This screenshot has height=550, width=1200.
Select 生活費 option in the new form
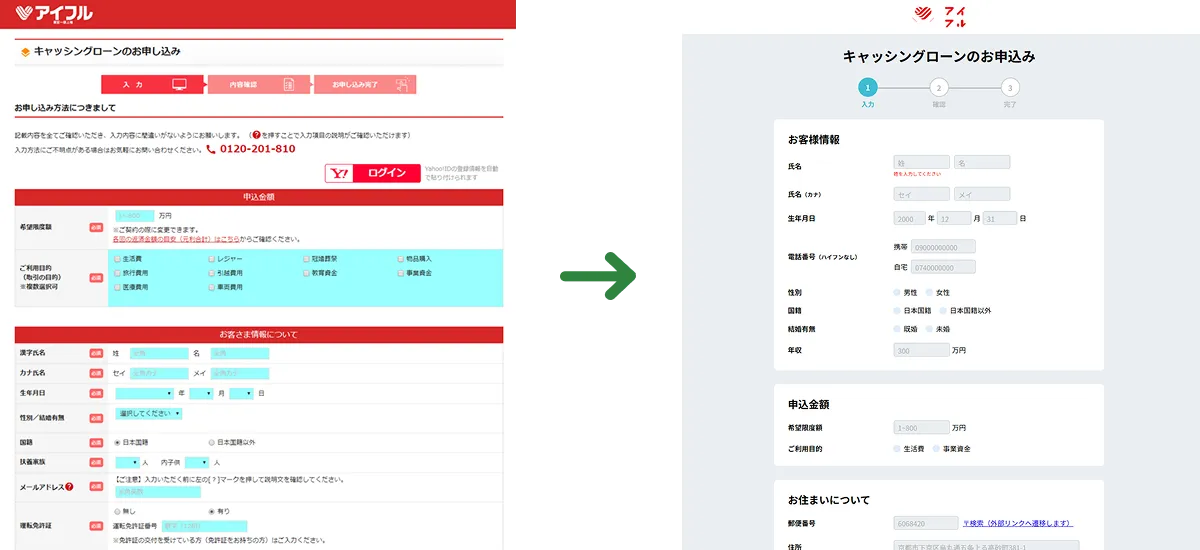[898, 449]
